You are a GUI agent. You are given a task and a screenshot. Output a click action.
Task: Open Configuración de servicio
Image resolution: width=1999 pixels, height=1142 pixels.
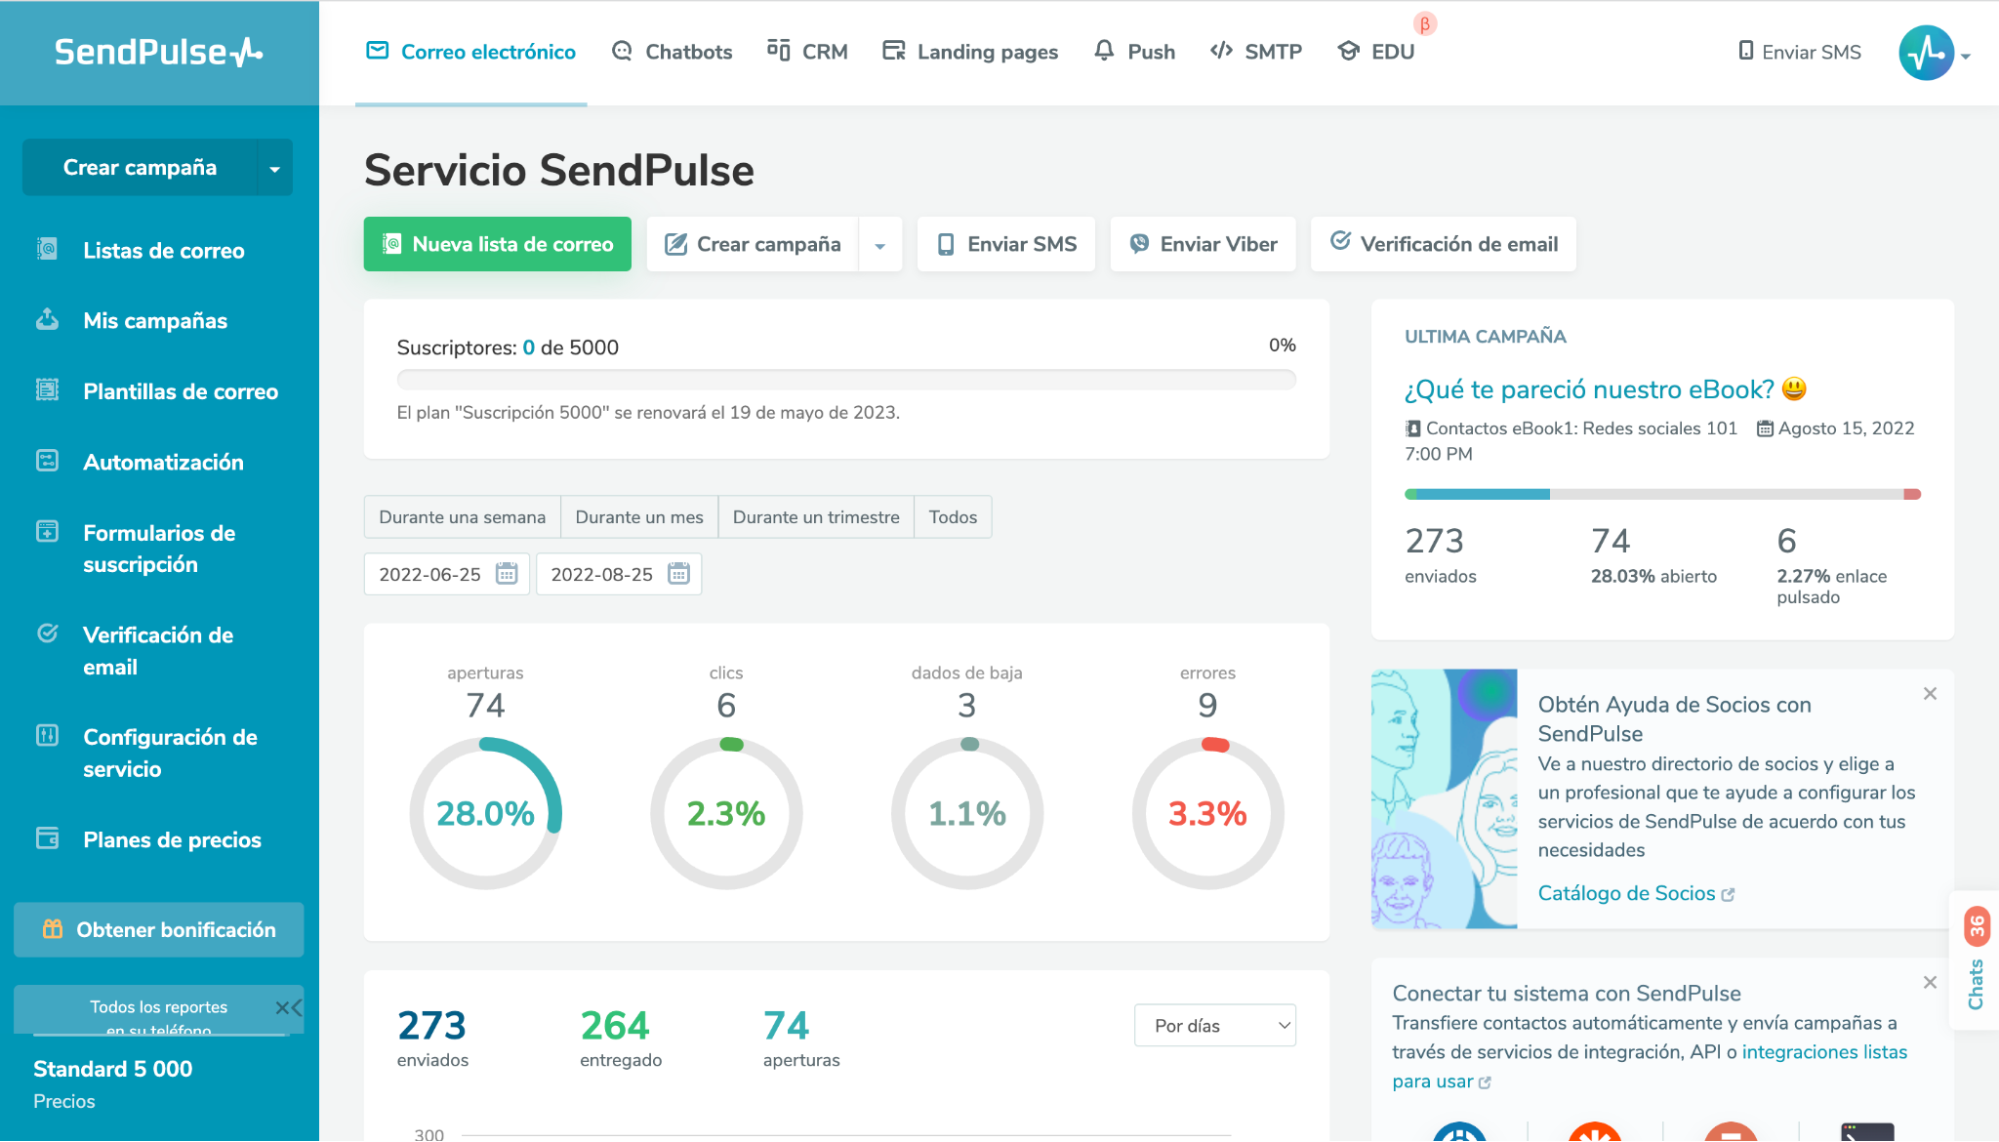coord(170,753)
